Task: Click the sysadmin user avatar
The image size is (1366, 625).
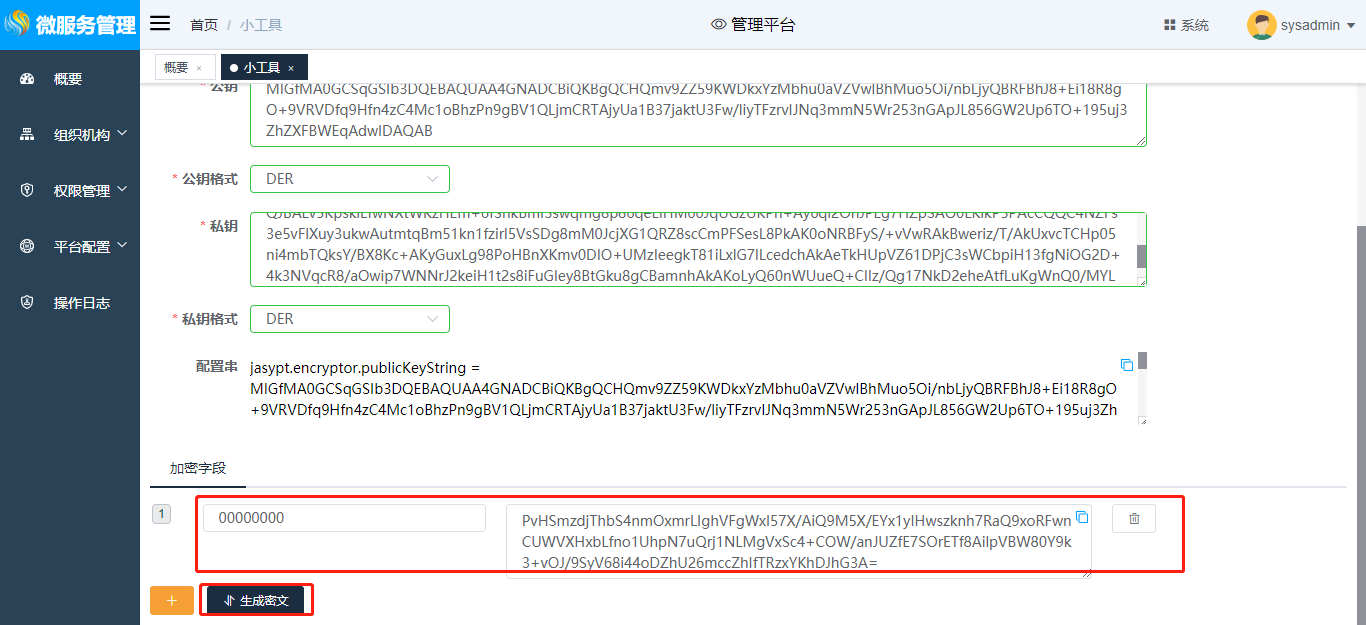Action: (x=1261, y=25)
